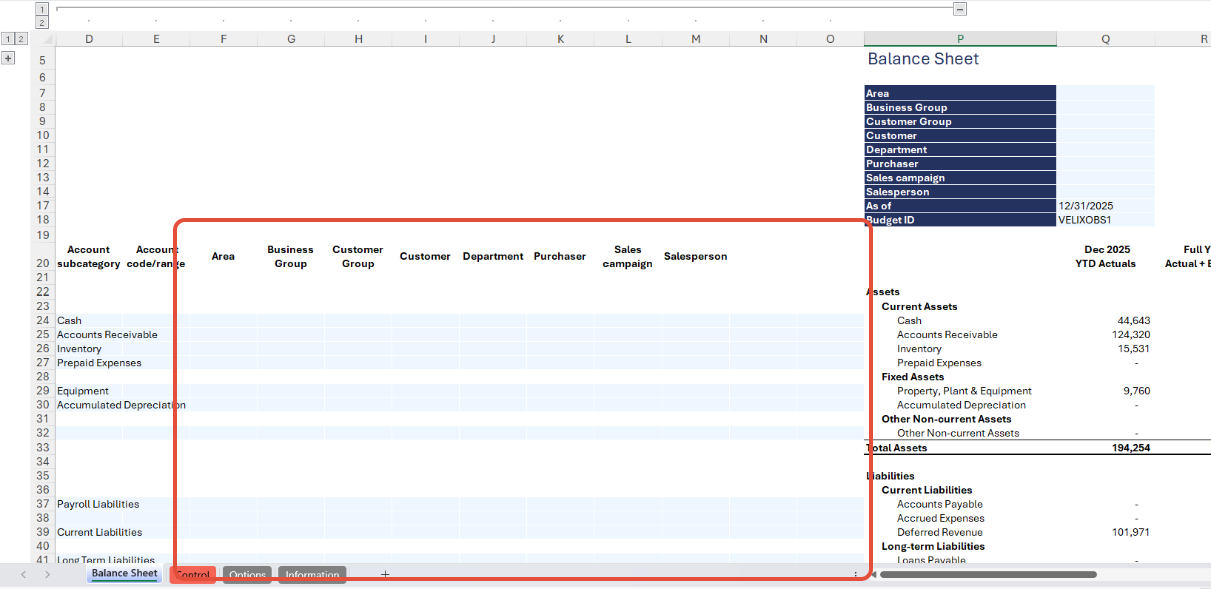Open the Options sheet tab
1211x589 pixels.
pyautogui.click(x=247, y=575)
